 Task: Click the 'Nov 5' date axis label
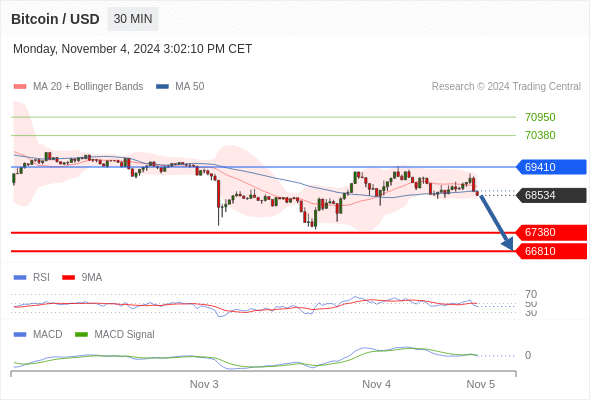click(x=481, y=384)
